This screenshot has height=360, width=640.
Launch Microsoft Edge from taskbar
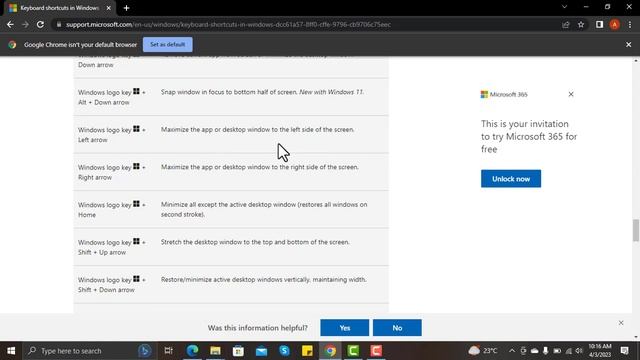(192, 351)
